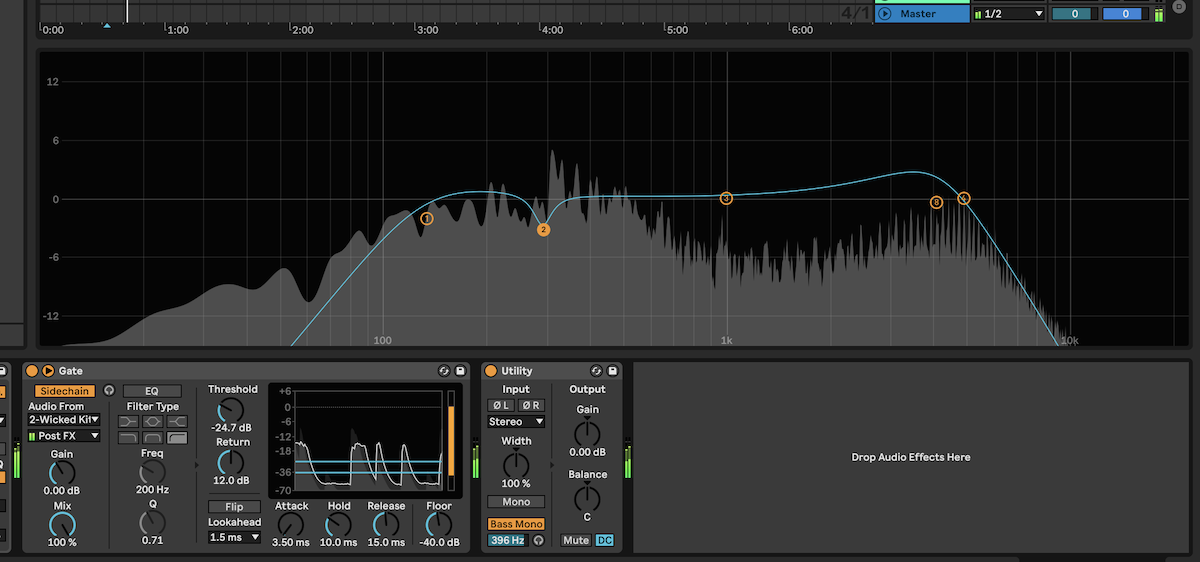Viewport: 1200px width, 562px height.
Task: Click EQ filter point 3
Action: 727,198
